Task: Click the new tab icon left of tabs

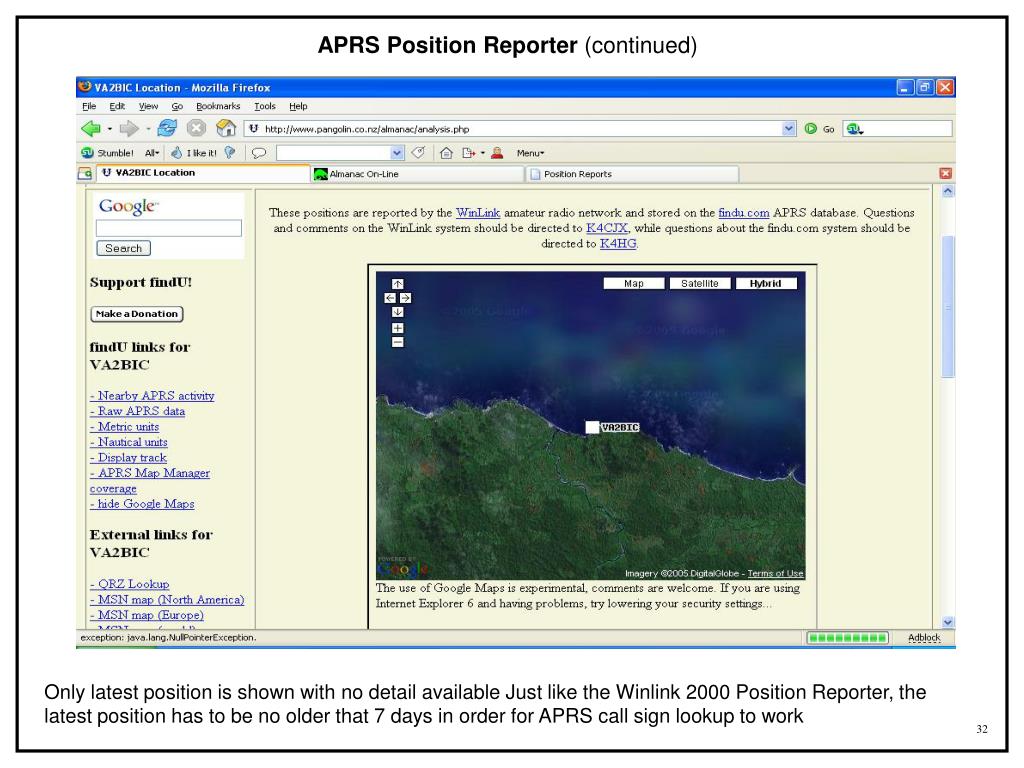Action: pos(85,173)
